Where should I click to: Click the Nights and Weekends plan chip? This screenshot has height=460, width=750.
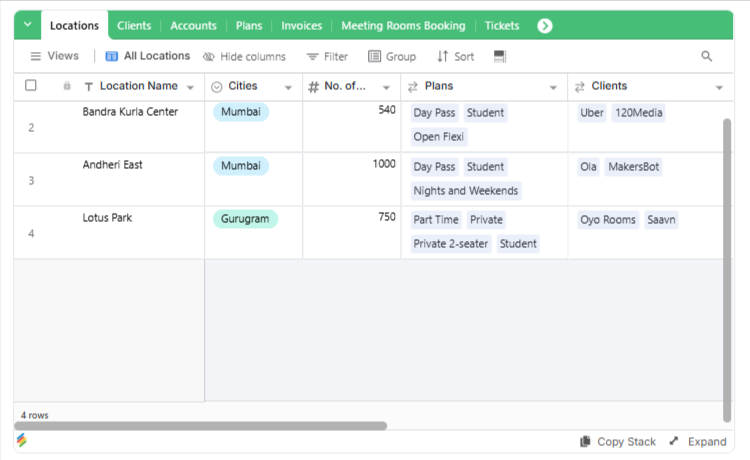(x=465, y=191)
